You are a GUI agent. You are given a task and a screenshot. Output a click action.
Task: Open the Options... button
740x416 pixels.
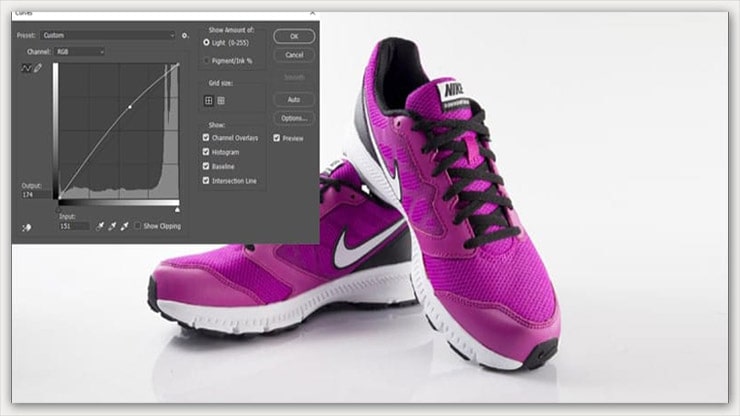tap(294, 118)
